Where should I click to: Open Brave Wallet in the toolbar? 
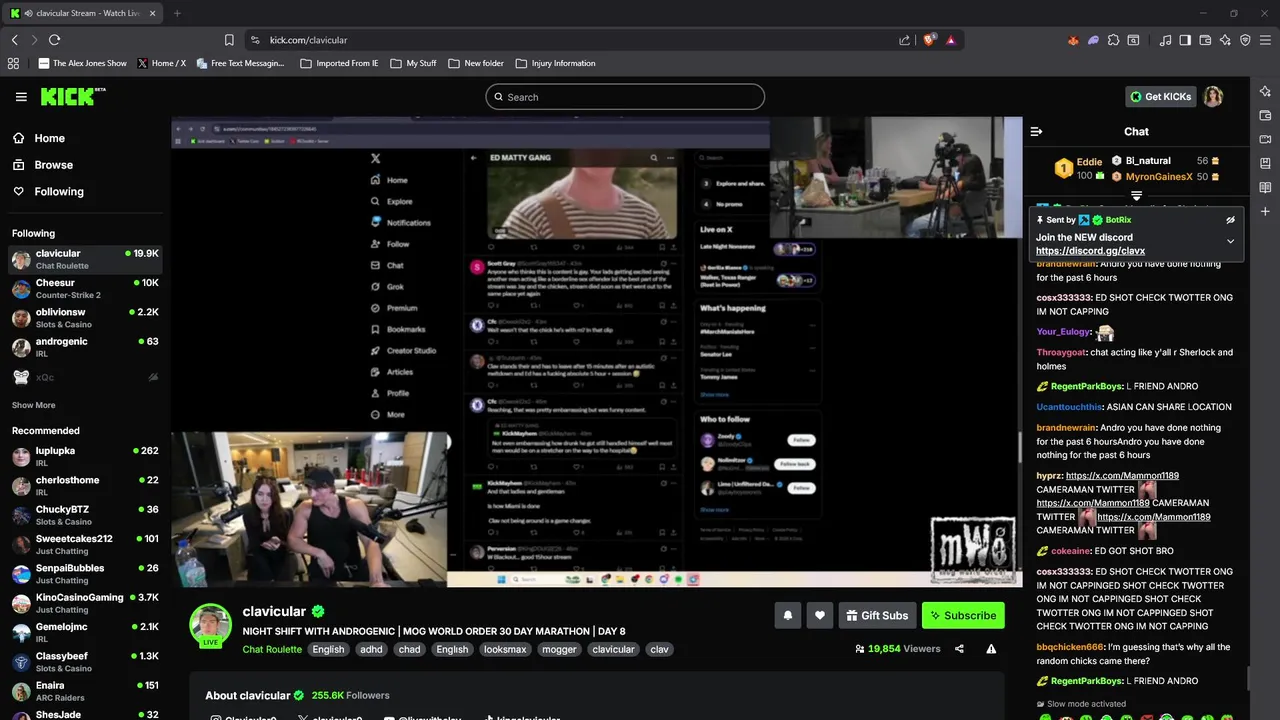(1205, 40)
